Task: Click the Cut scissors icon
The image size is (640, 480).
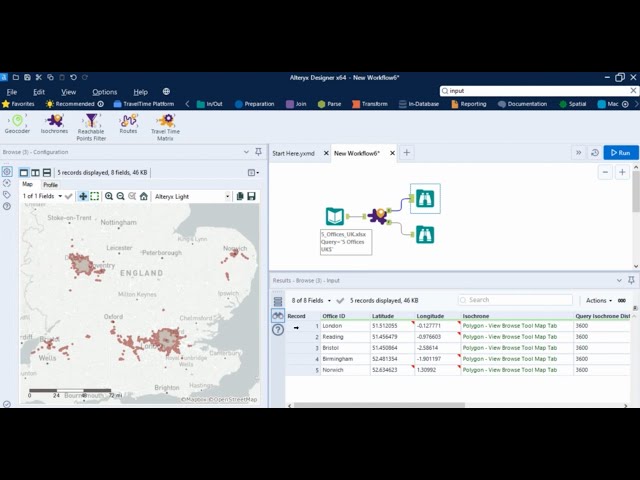Action: [x=39, y=77]
